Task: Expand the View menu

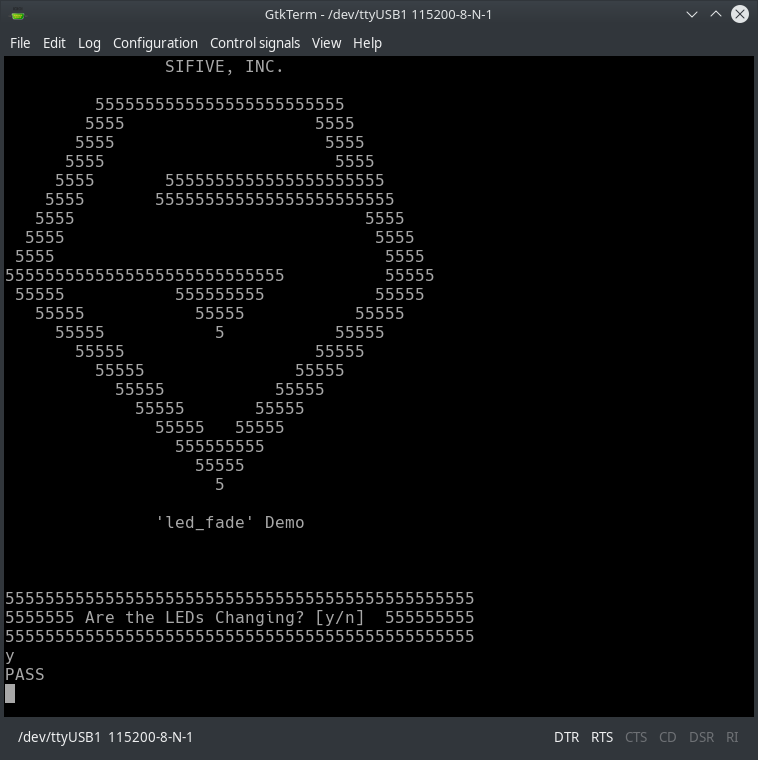Action: [x=326, y=43]
